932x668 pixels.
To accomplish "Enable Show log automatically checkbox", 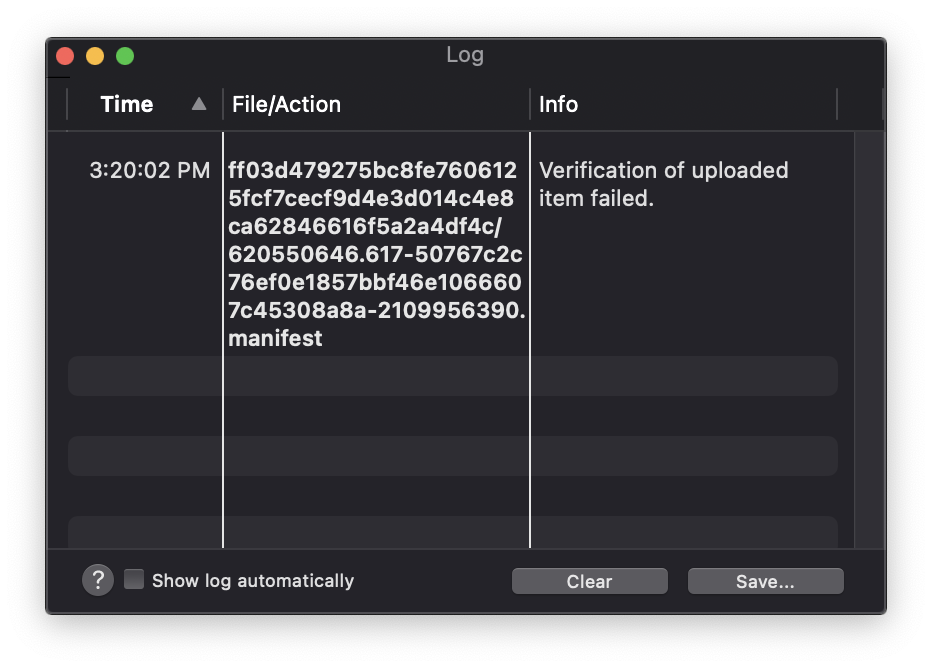I will [134, 579].
